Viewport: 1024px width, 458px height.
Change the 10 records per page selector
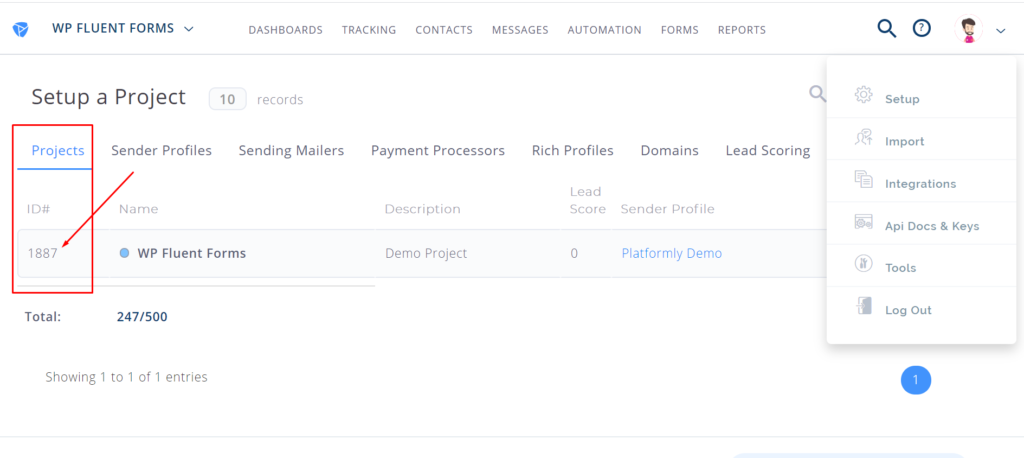click(x=227, y=99)
